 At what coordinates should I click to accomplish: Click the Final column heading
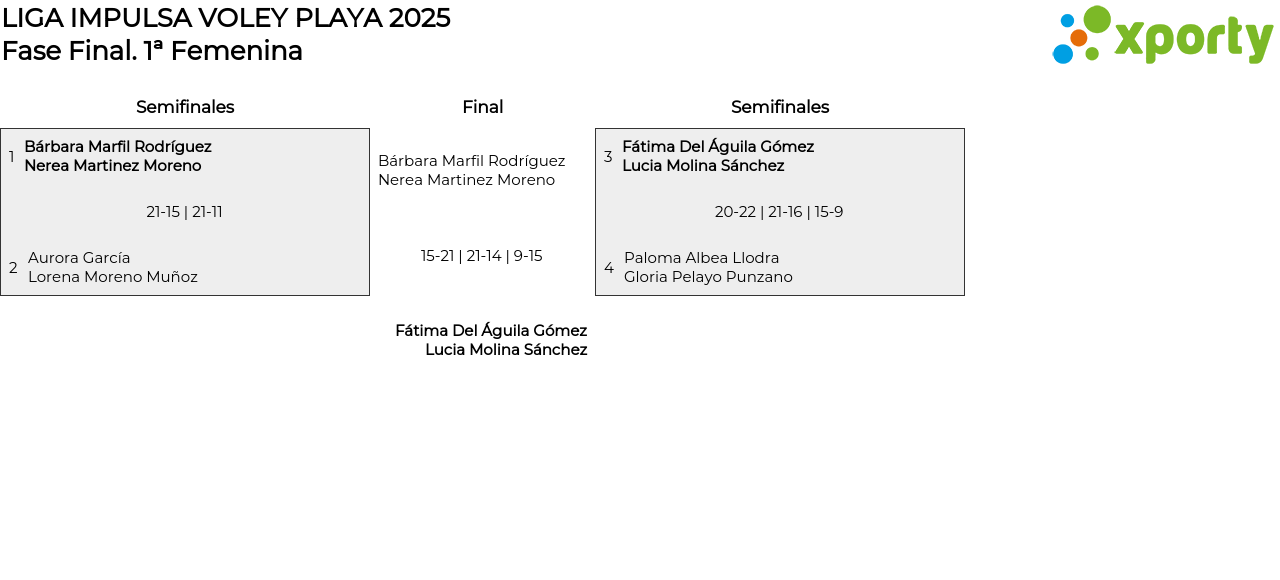pyautogui.click(x=482, y=107)
